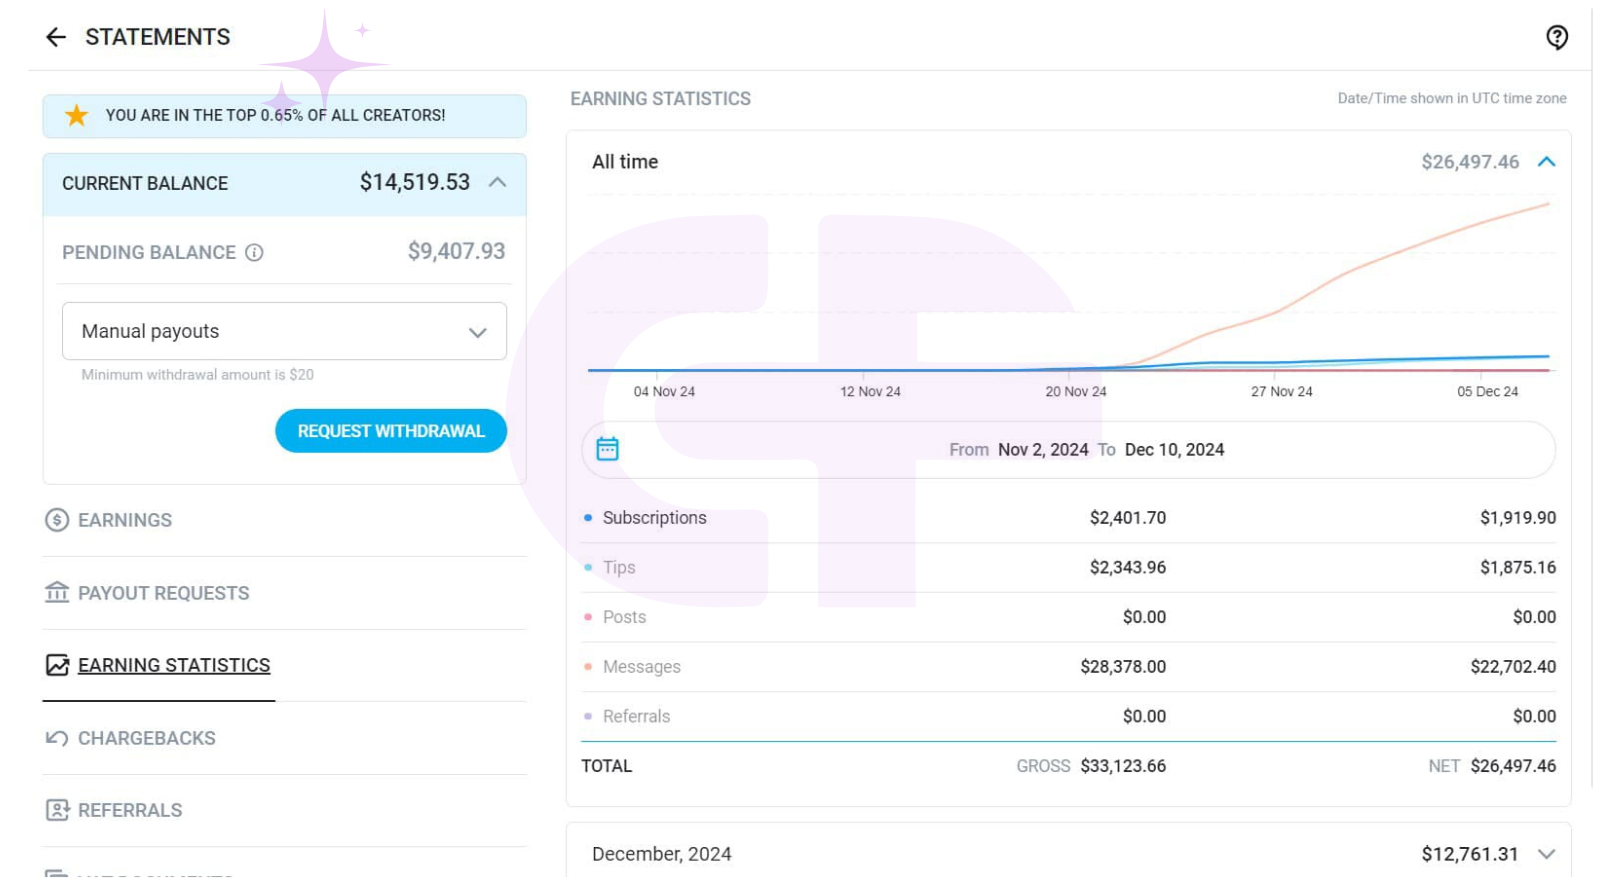Image resolution: width=1621 pixels, height=886 pixels.
Task: Go back using the left arrow icon
Action: coord(56,37)
